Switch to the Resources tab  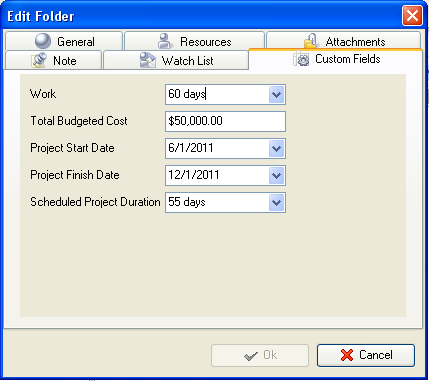[194, 41]
